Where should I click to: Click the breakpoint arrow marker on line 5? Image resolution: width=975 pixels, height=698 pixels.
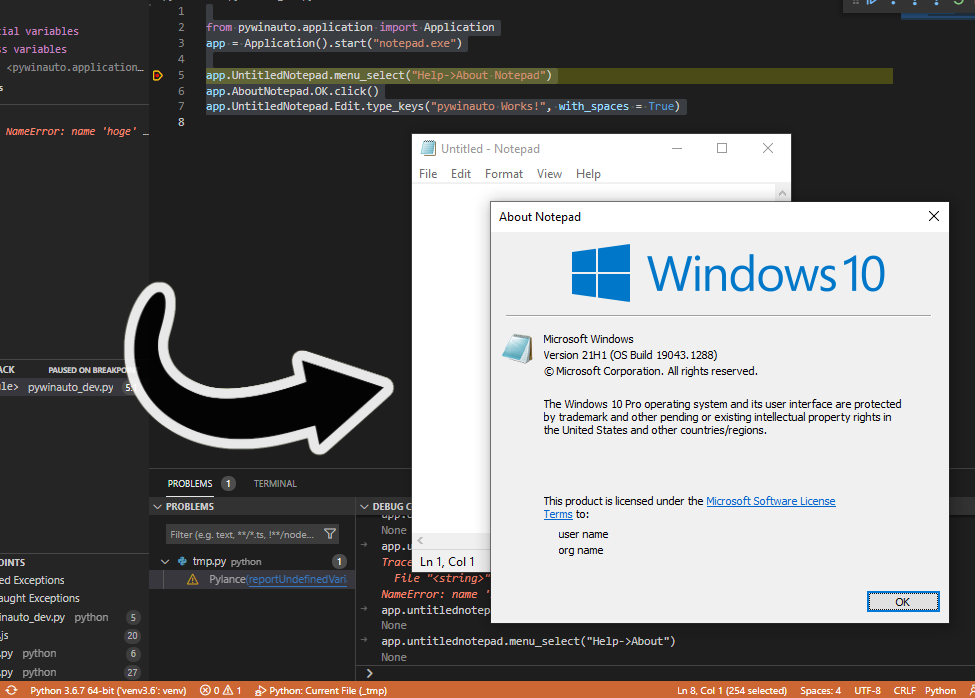pyautogui.click(x=158, y=75)
